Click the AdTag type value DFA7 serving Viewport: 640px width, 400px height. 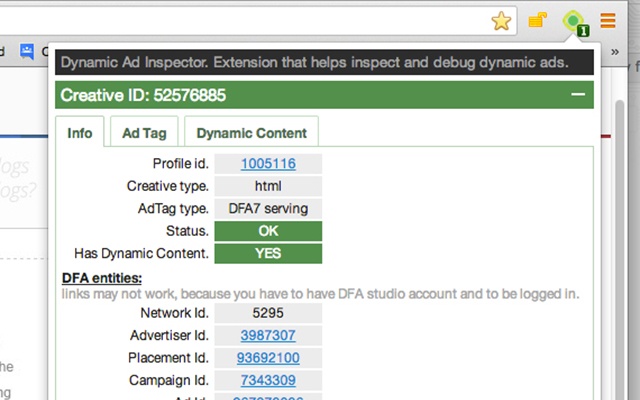pos(267,208)
